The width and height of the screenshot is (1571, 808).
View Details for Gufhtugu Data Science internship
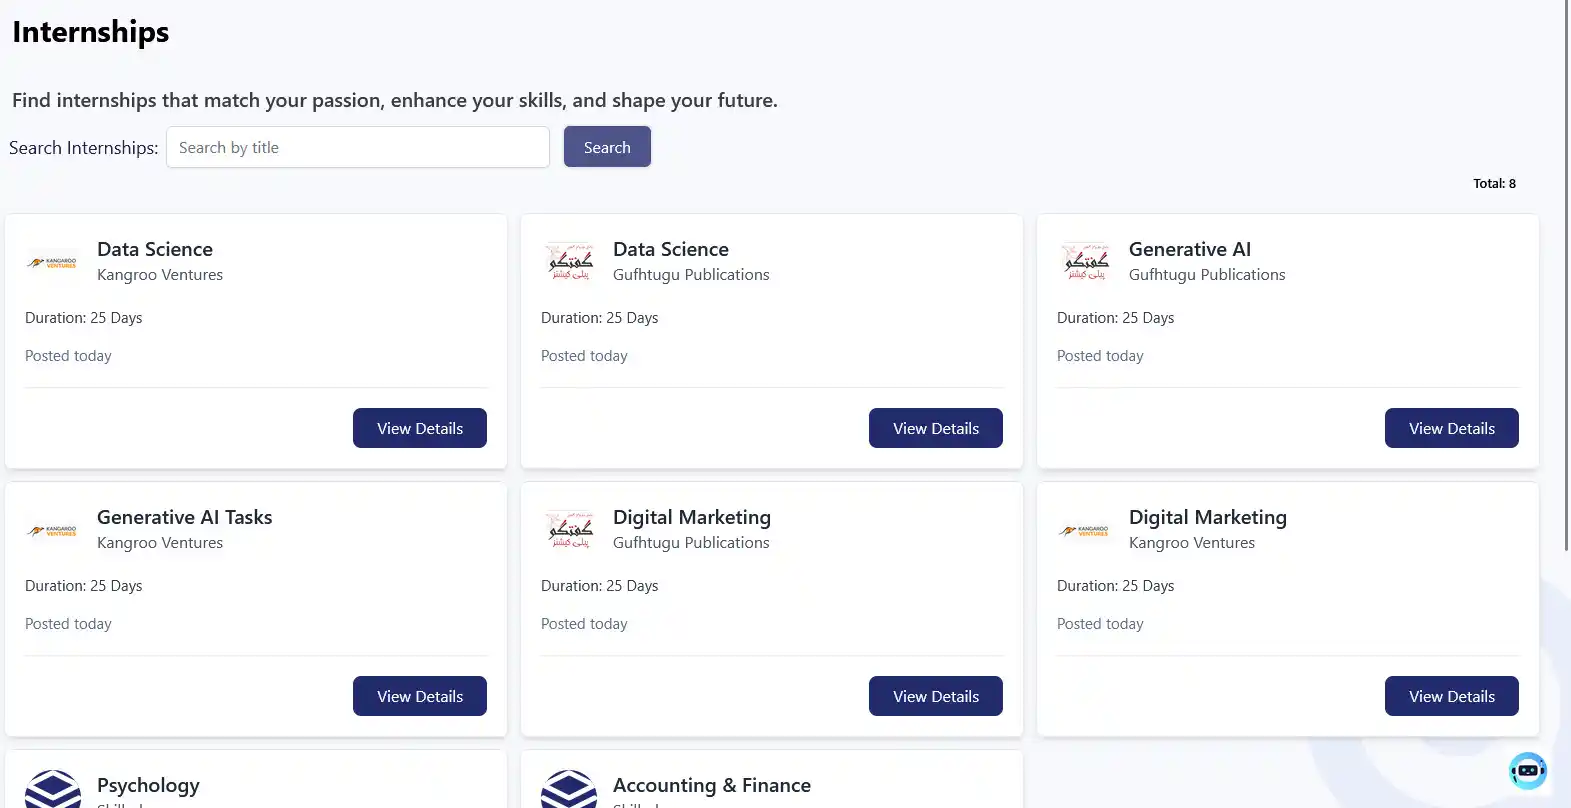(x=936, y=428)
